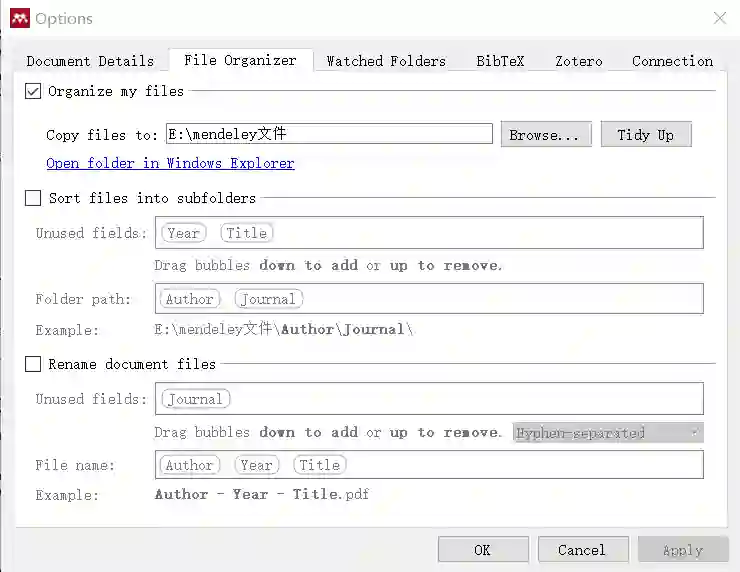Image resolution: width=740 pixels, height=572 pixels.
Task: Enable Rename document files checkbox
Action: [x=33, y=364]
